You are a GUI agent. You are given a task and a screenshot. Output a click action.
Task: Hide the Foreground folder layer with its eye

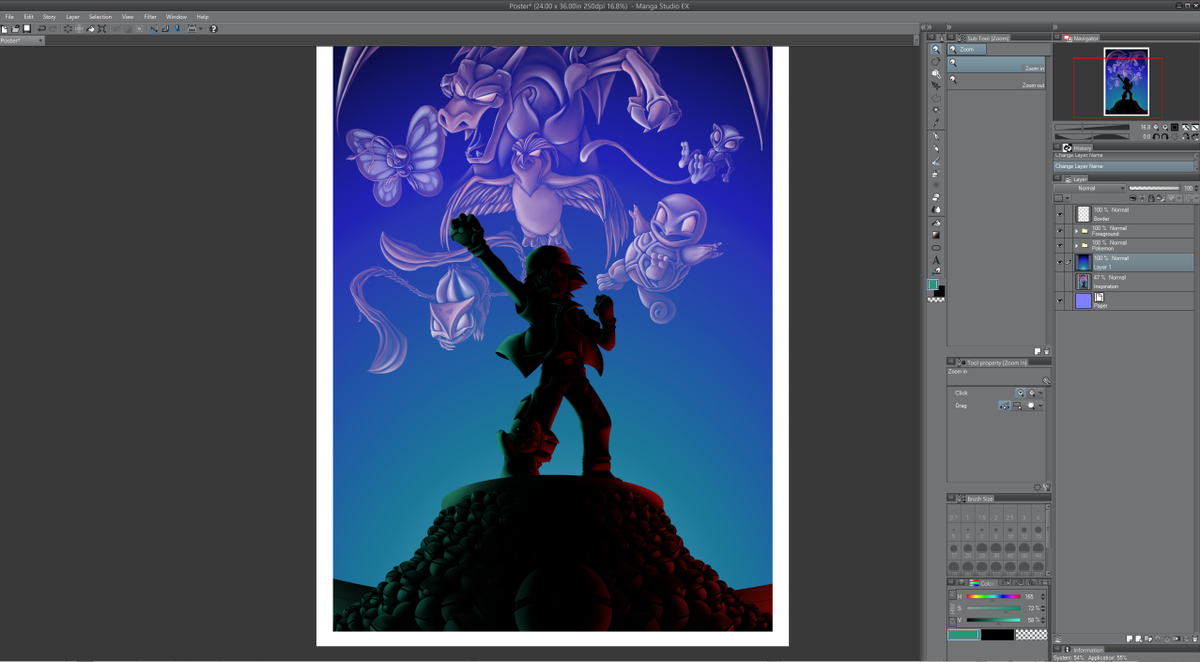click(1060, 231)
